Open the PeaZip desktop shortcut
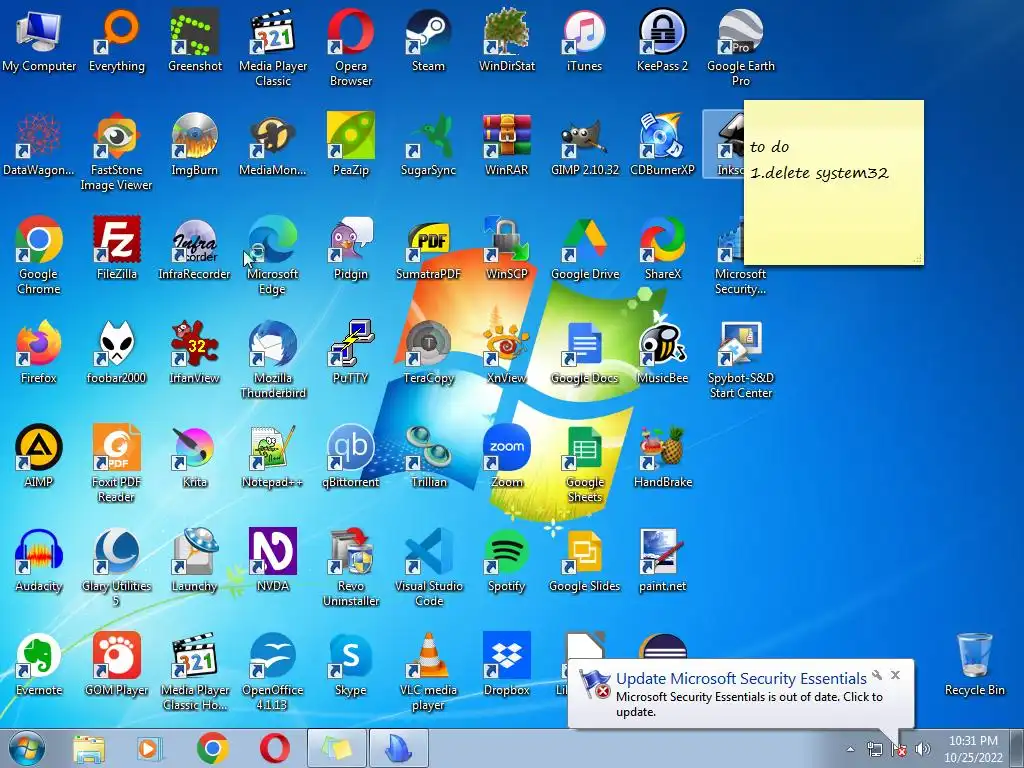 351,144
